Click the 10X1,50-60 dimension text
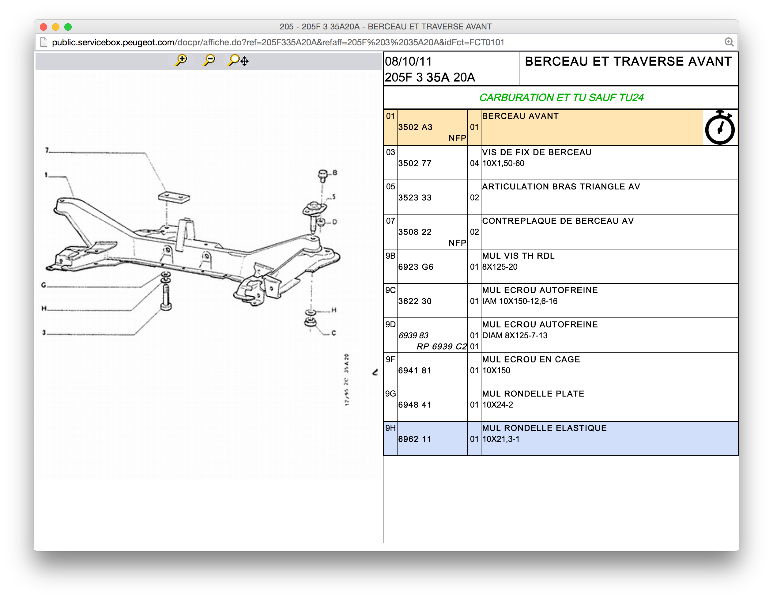 tap(503, 163)
